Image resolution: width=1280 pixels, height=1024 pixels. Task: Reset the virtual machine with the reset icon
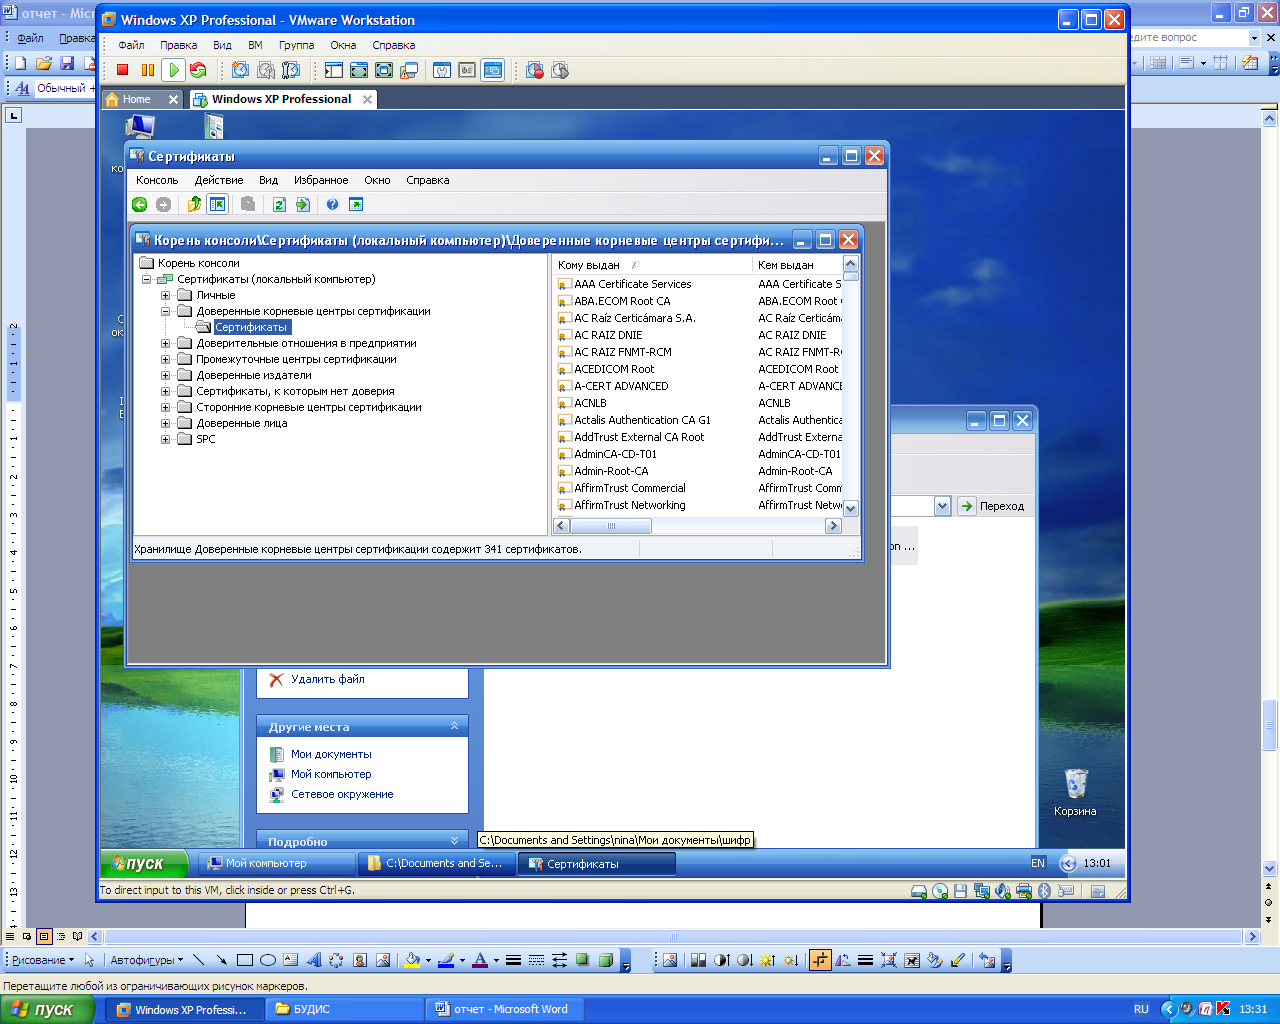(x=198, y=70)
